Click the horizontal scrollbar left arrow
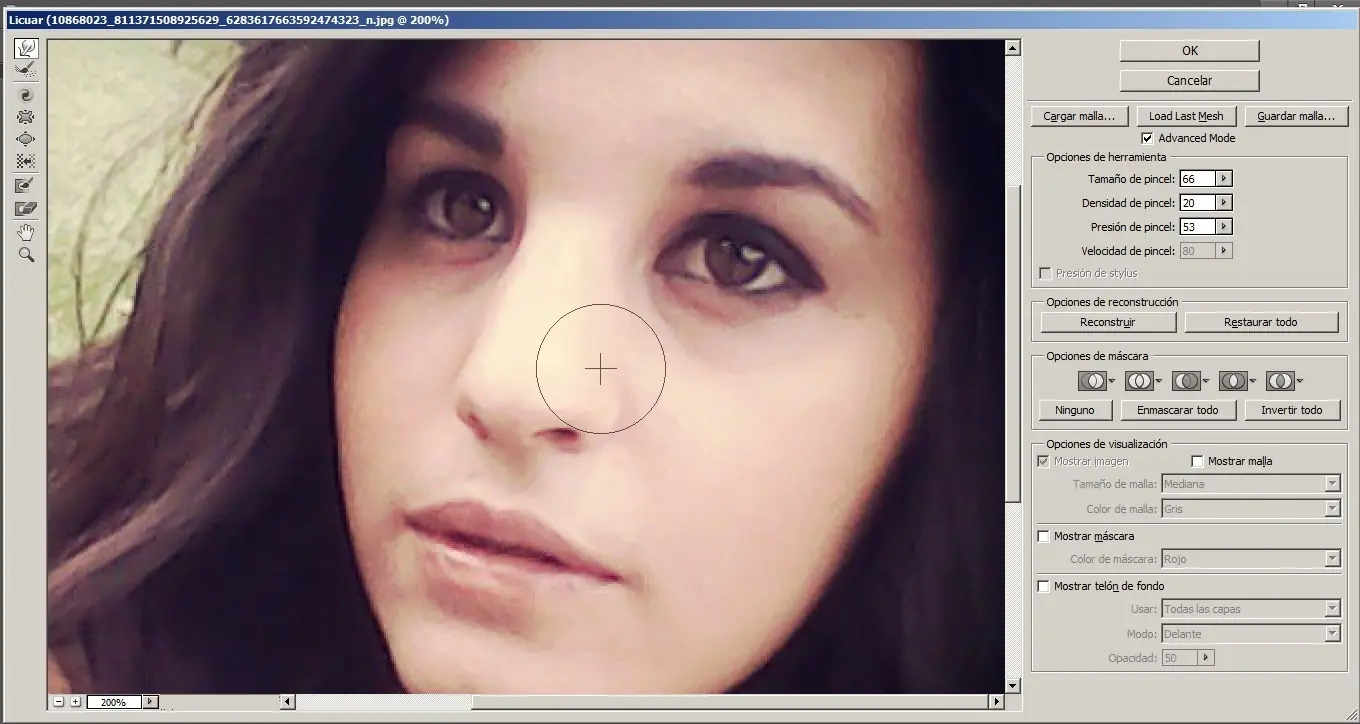 (290, 702)
